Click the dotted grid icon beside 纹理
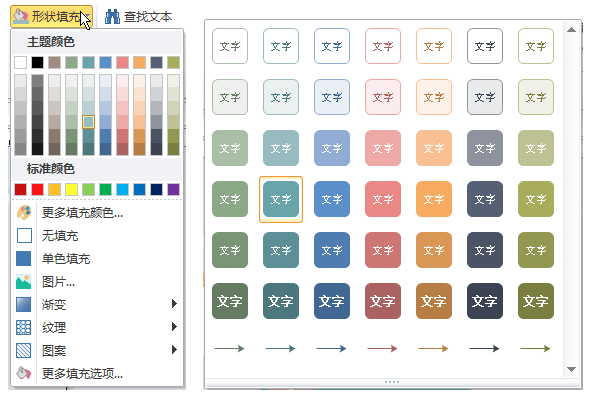This screenshot has height=400, width=600. pyautogui.click(x=24, y=327)
